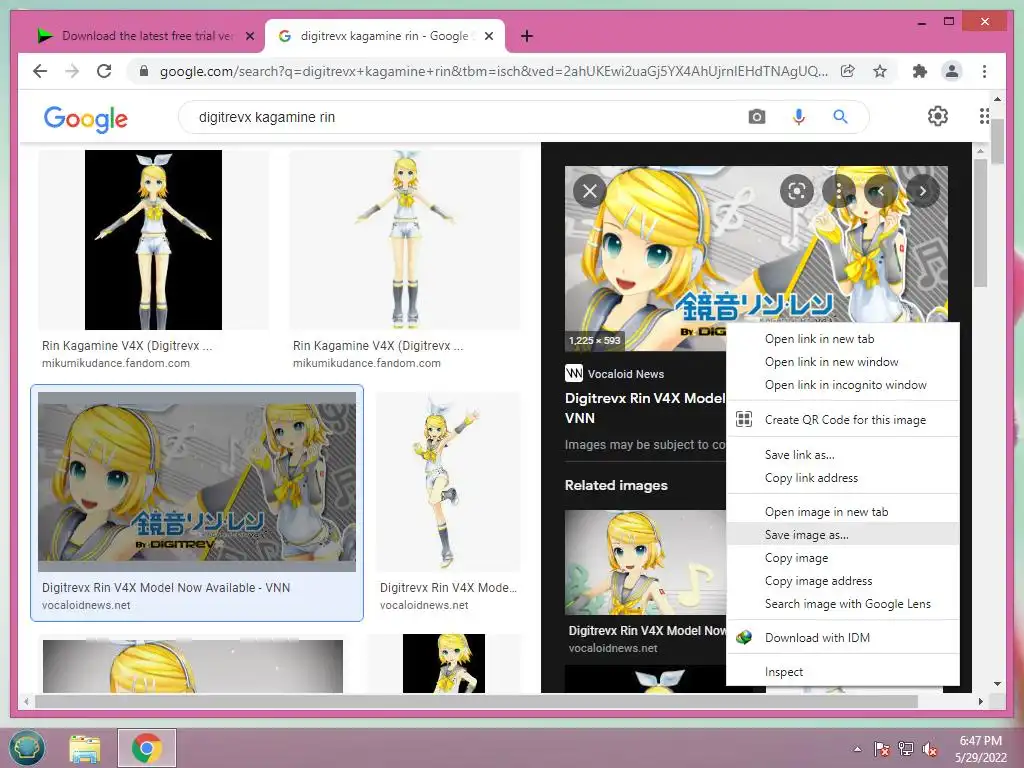1024x768 pixels.
Task: Select 'Open link in new tab'
Action: tap(842, 339)
